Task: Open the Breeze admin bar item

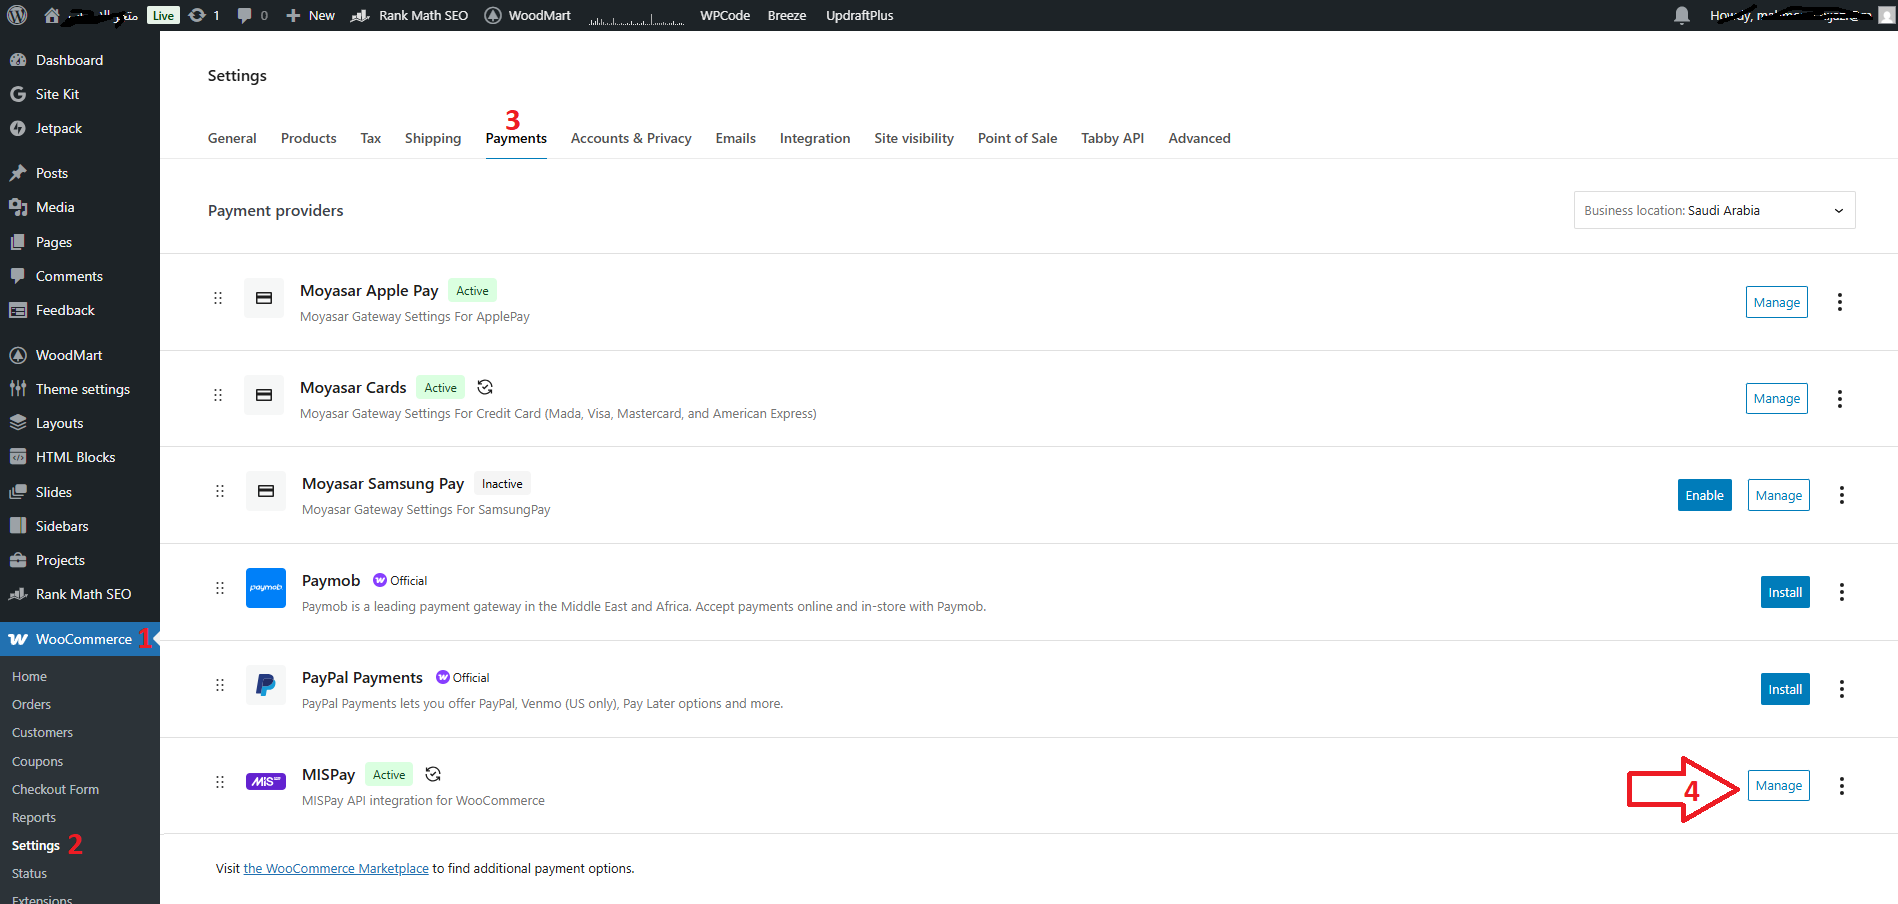Action: (x=787, y=15)
